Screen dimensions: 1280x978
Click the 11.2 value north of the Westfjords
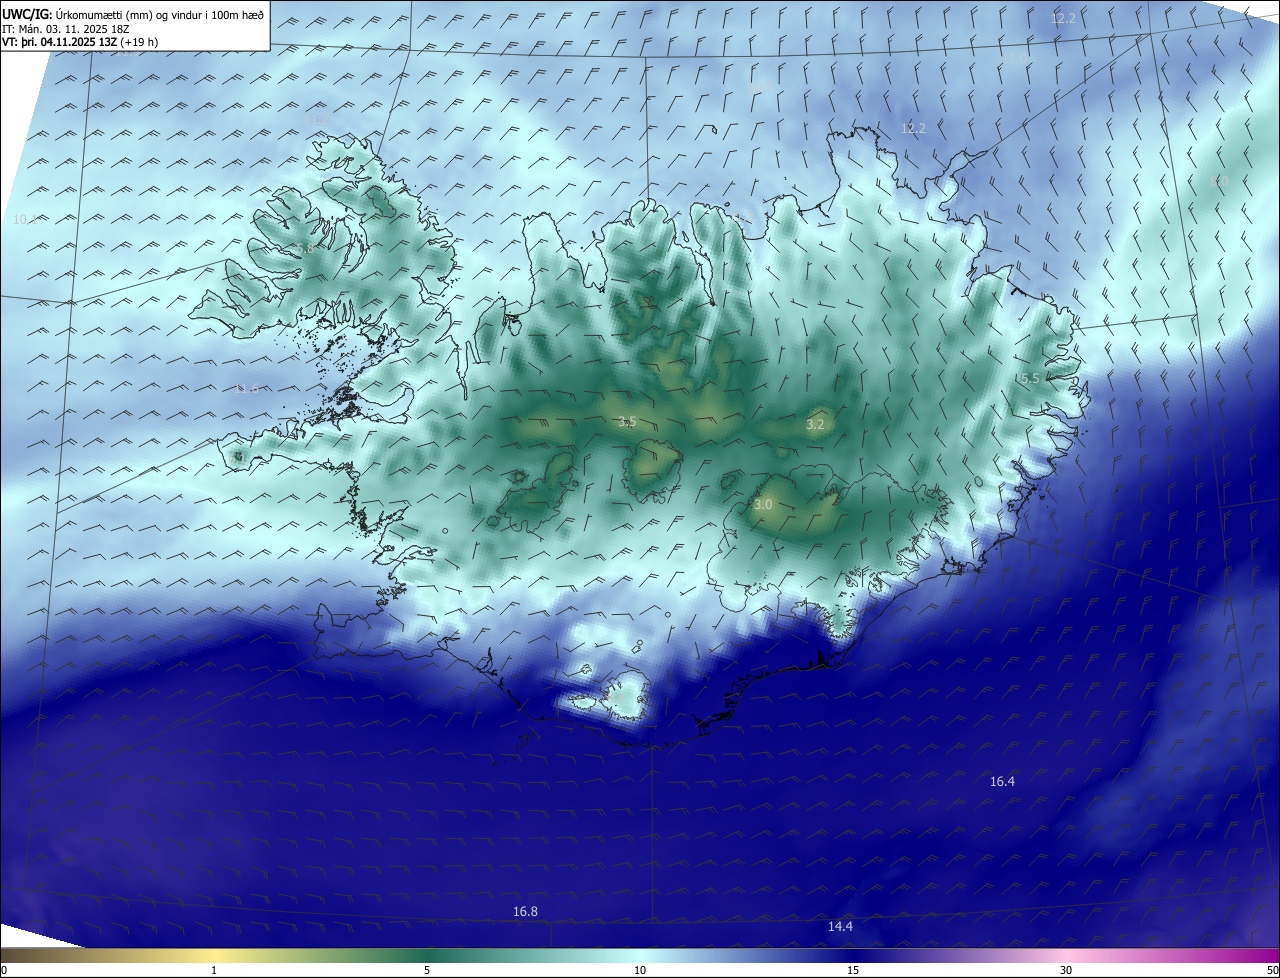click(x=316, y=119)
